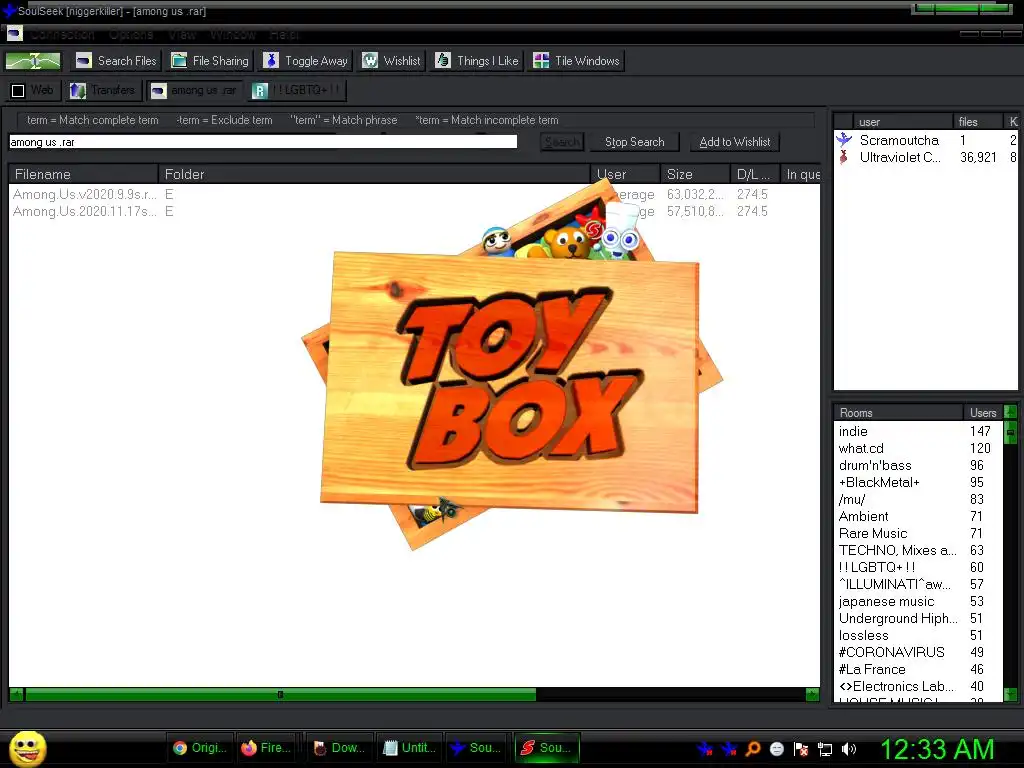Click the Stop Search button
Viewport: 1024px width, 768px height.
pos(634,142)
